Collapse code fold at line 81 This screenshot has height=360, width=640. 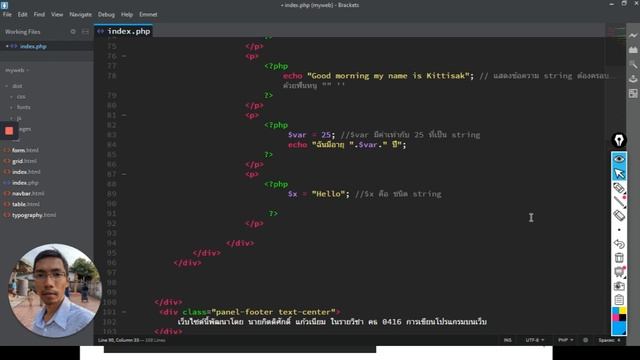pyautogui.click(x=124, y=115)
